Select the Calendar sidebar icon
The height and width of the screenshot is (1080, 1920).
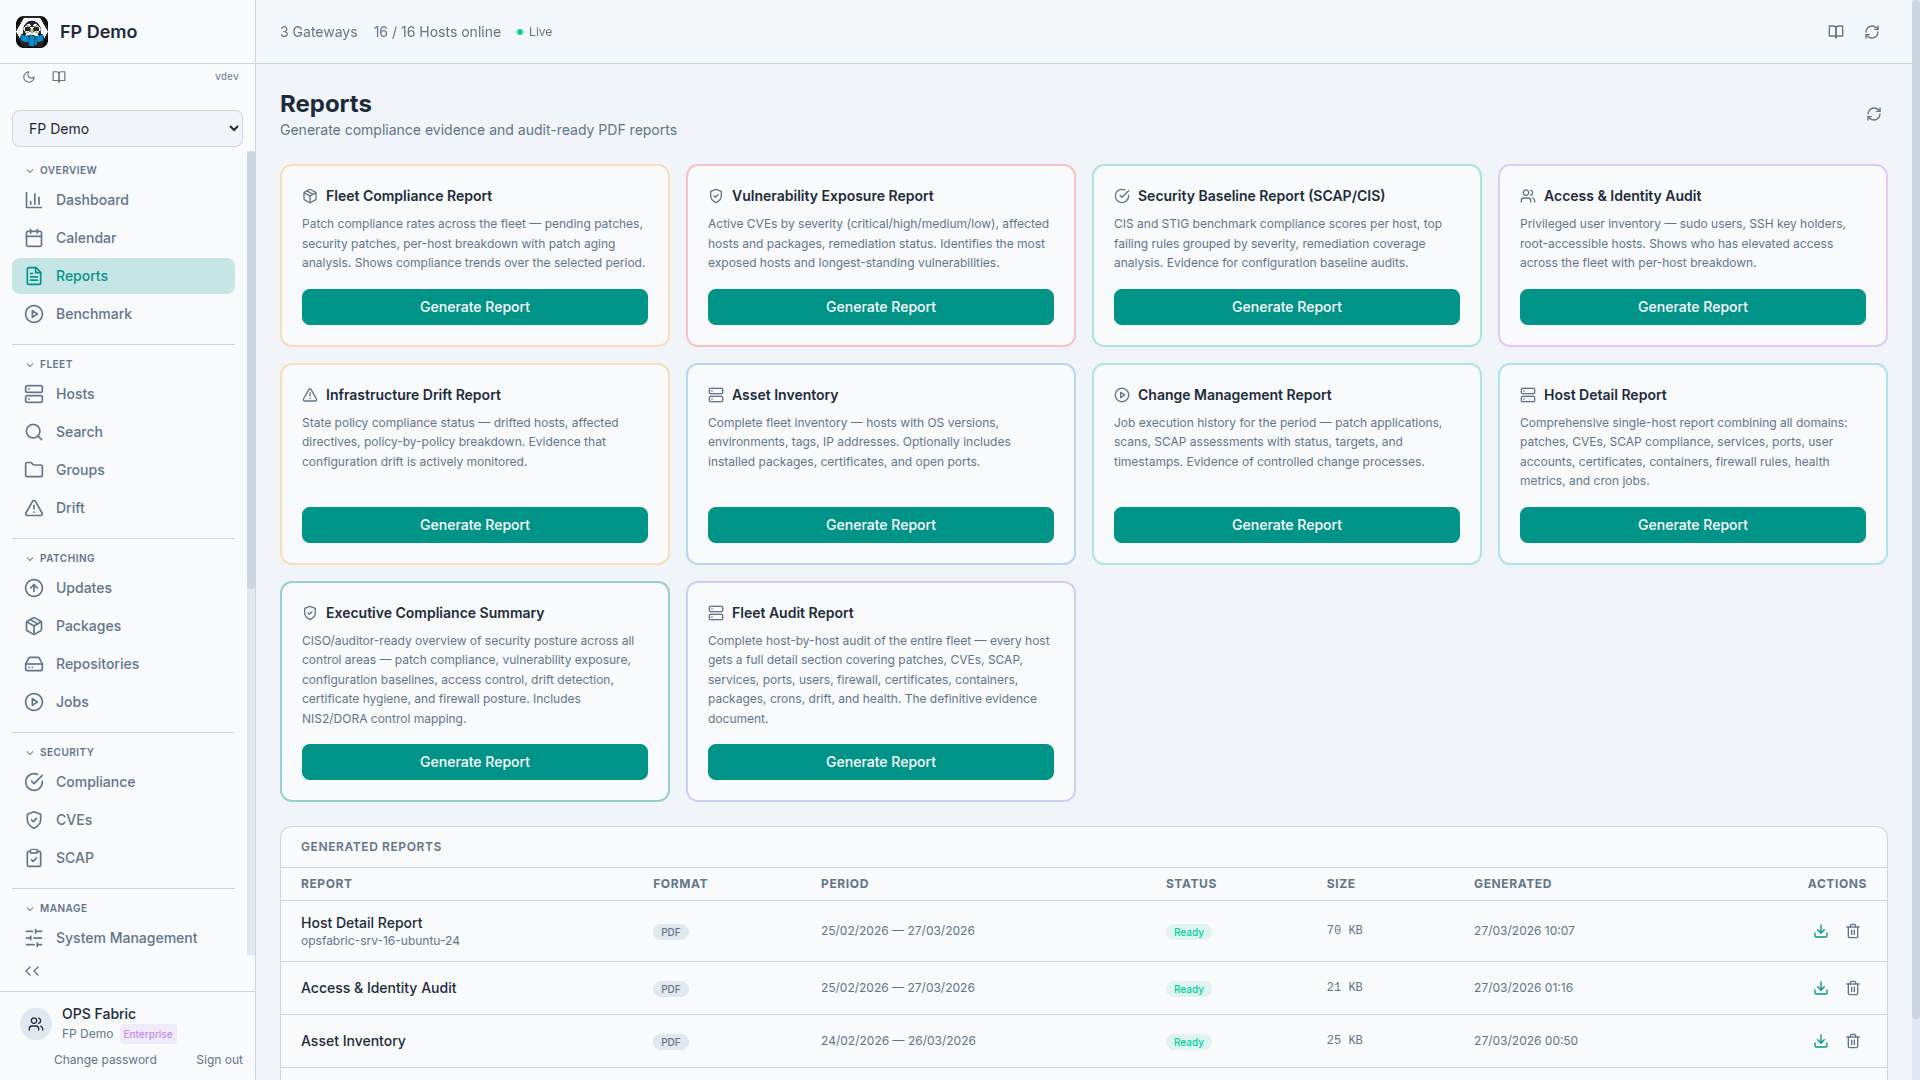34,238
